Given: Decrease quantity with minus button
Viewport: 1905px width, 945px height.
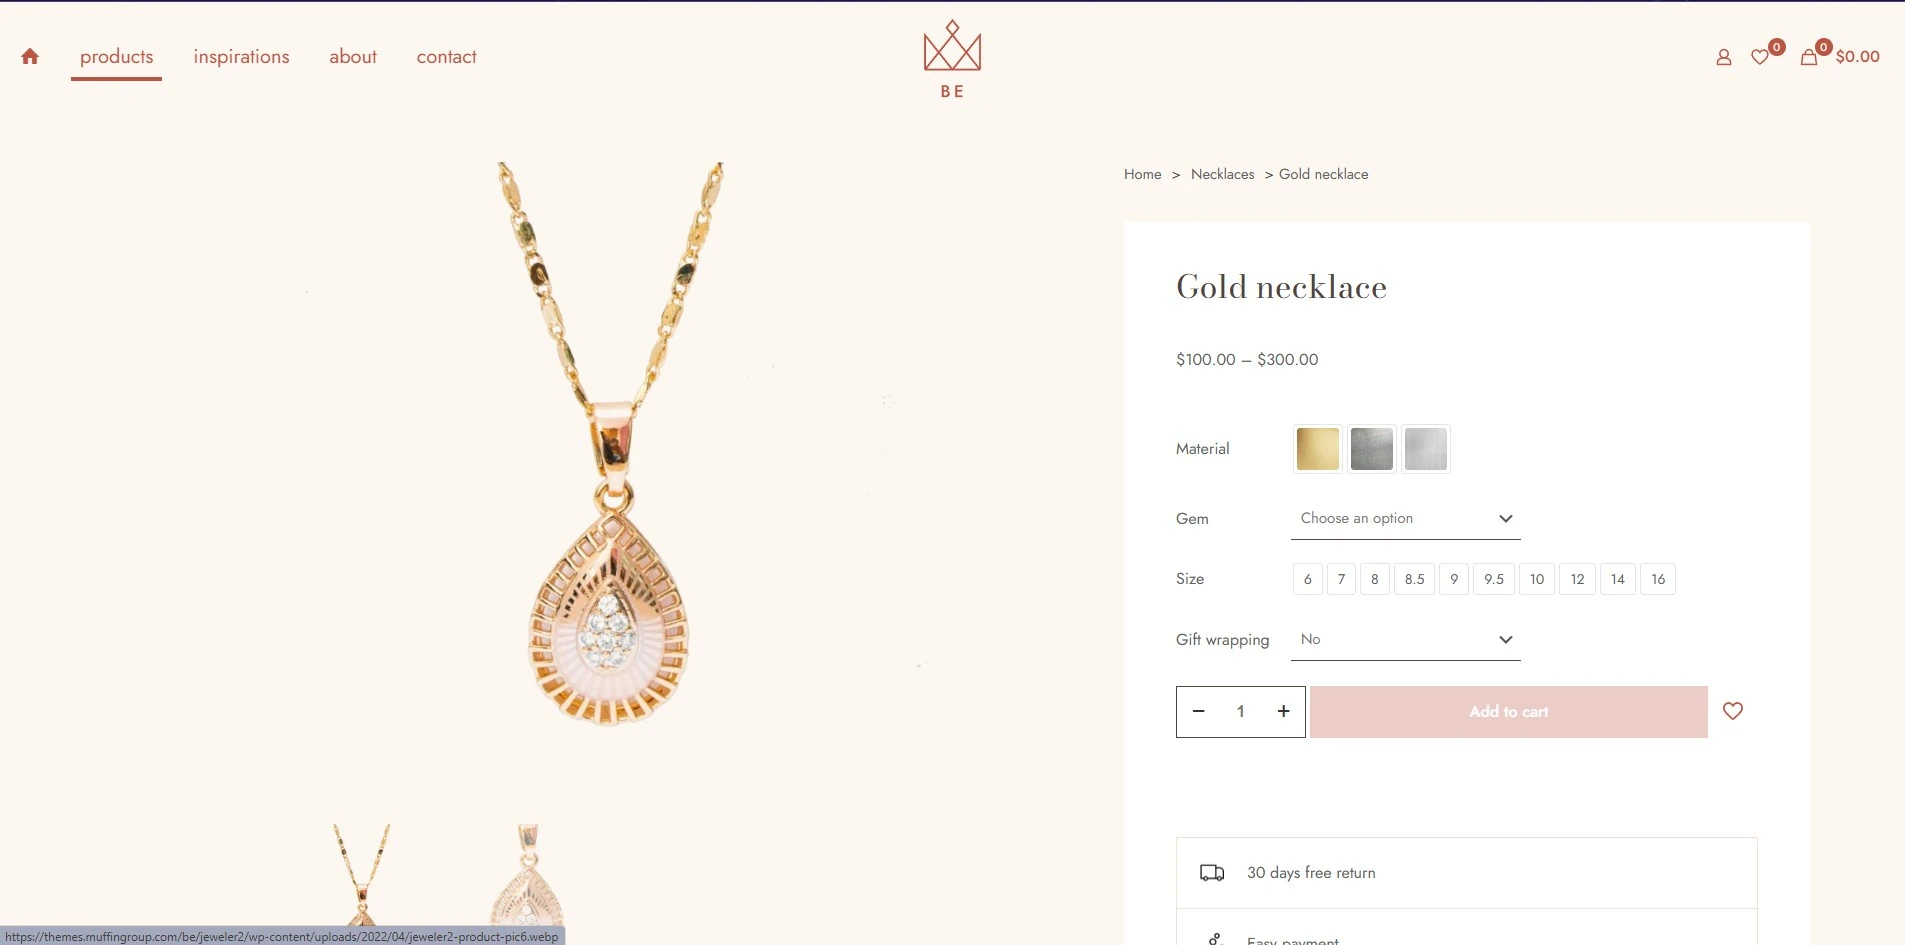Looking at the screenshot, I should 1198,711.
